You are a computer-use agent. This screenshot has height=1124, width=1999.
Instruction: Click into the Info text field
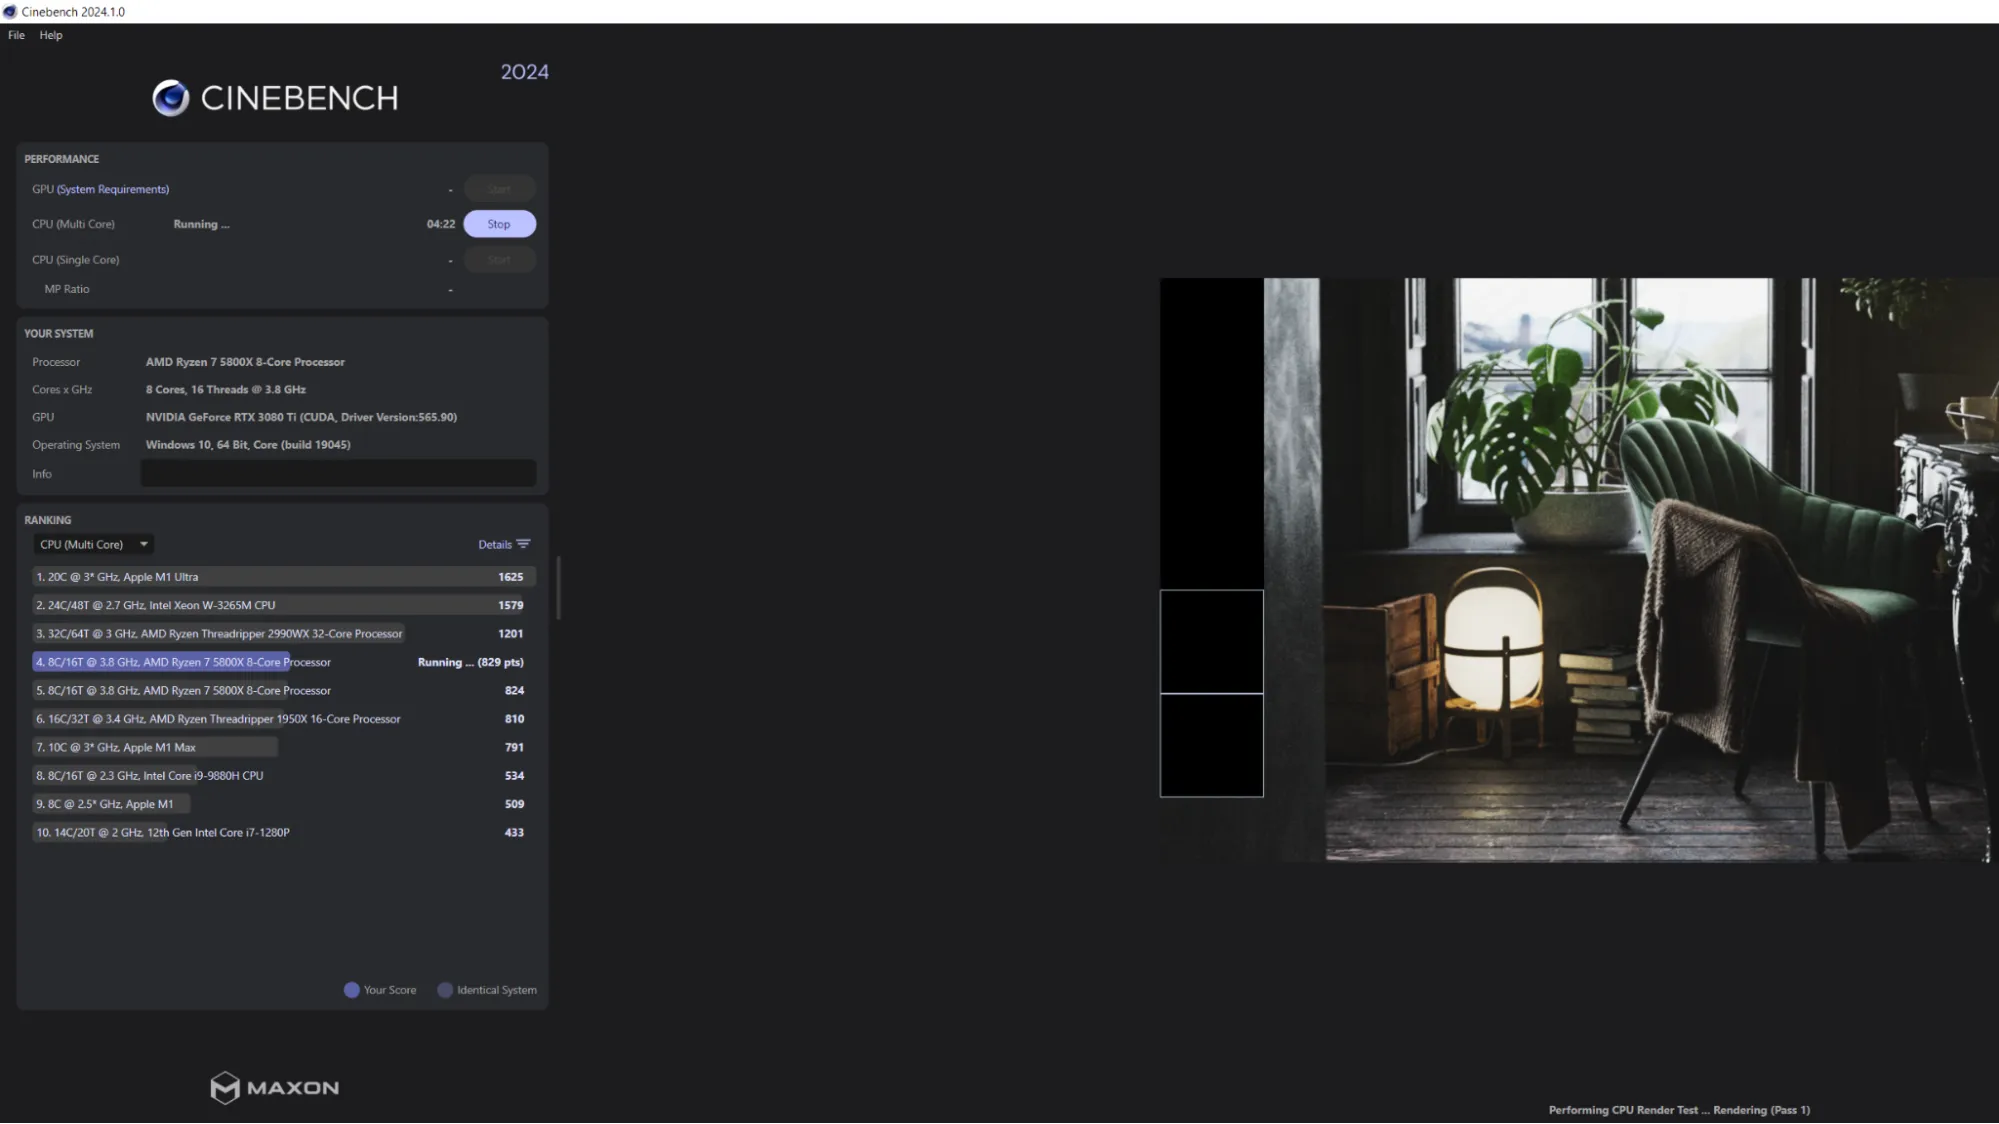point(338,474)
